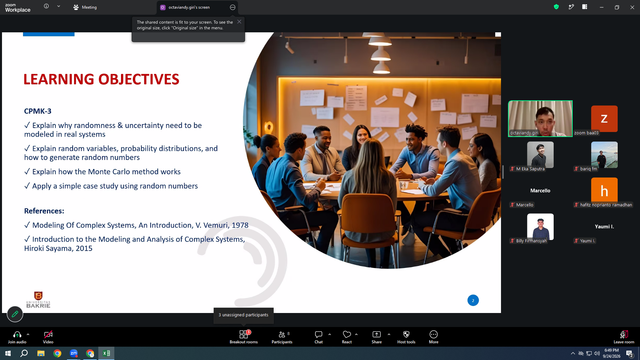Click the 'References:' label
Viewport: 640px width, 360px height.
(44, 211)
